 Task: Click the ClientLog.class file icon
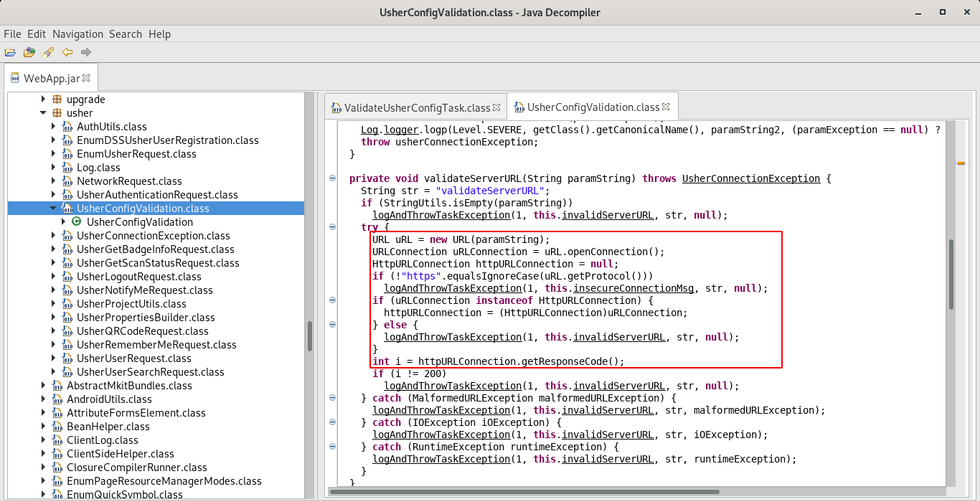[58, 440]
